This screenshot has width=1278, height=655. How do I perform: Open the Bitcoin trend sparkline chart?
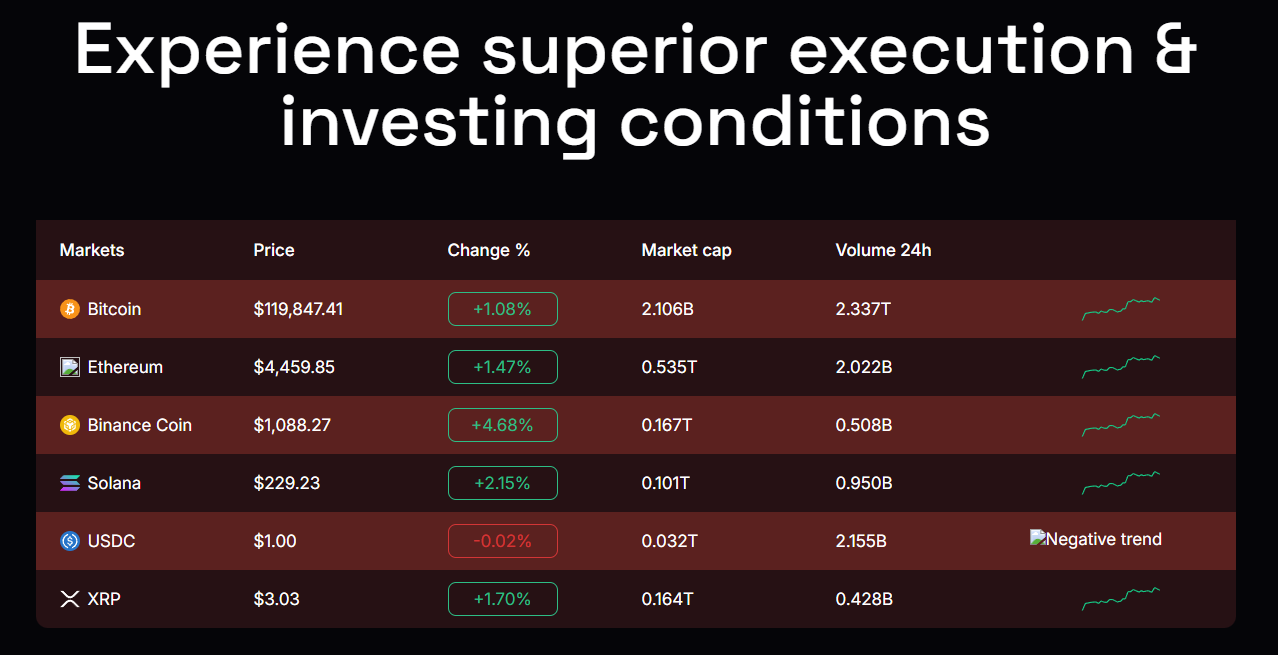pyautogui.click(x=1120, y=309)
